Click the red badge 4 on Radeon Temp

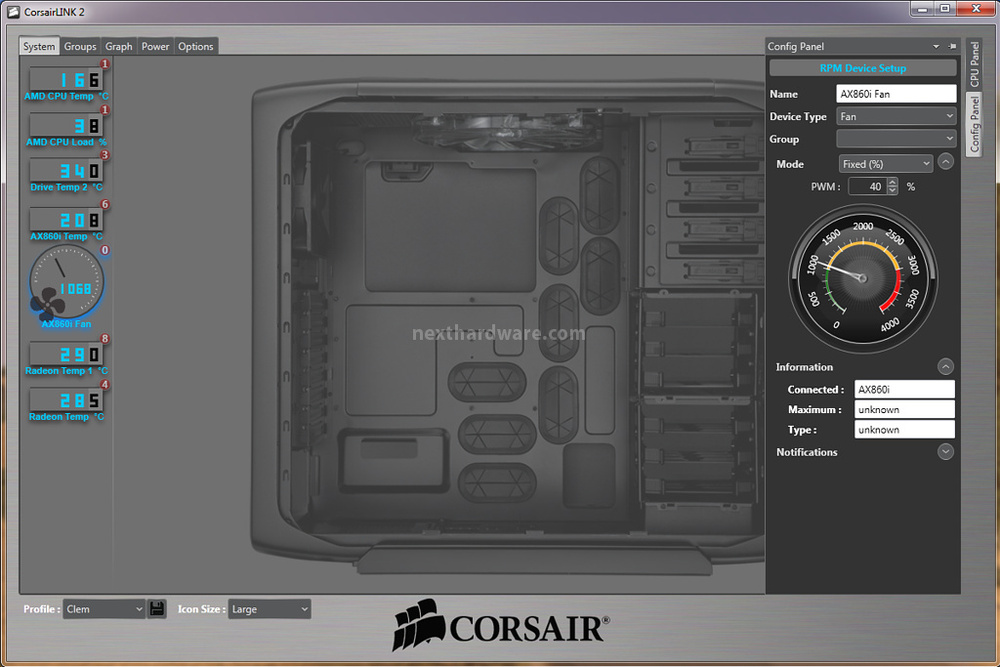[x=105, y=385]
